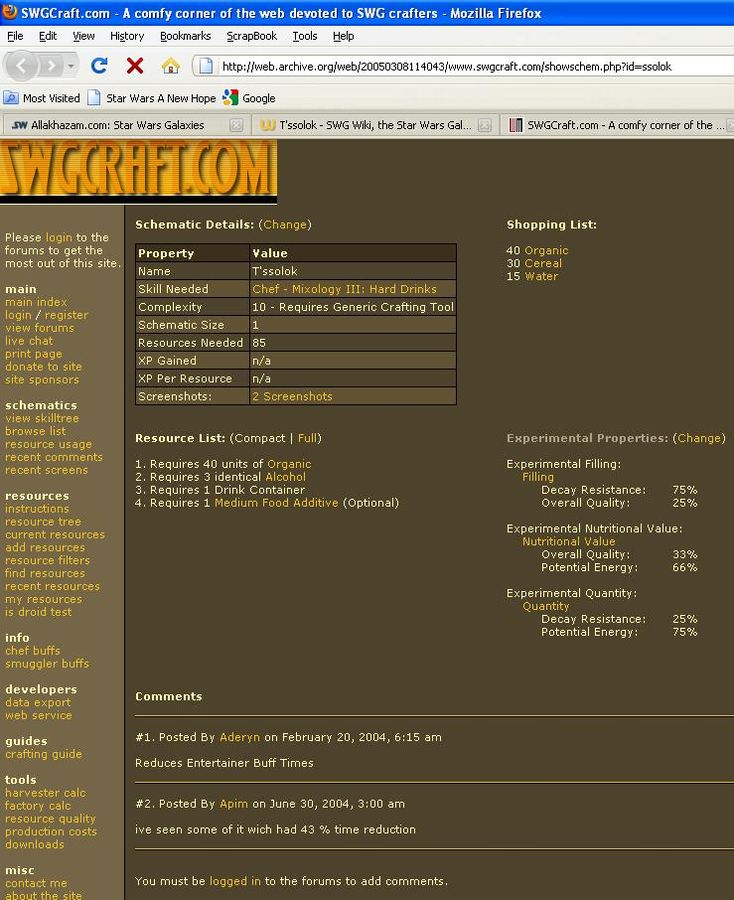Open the chef buffs sidebar link
Screen dimensions: 734x900
32,651
